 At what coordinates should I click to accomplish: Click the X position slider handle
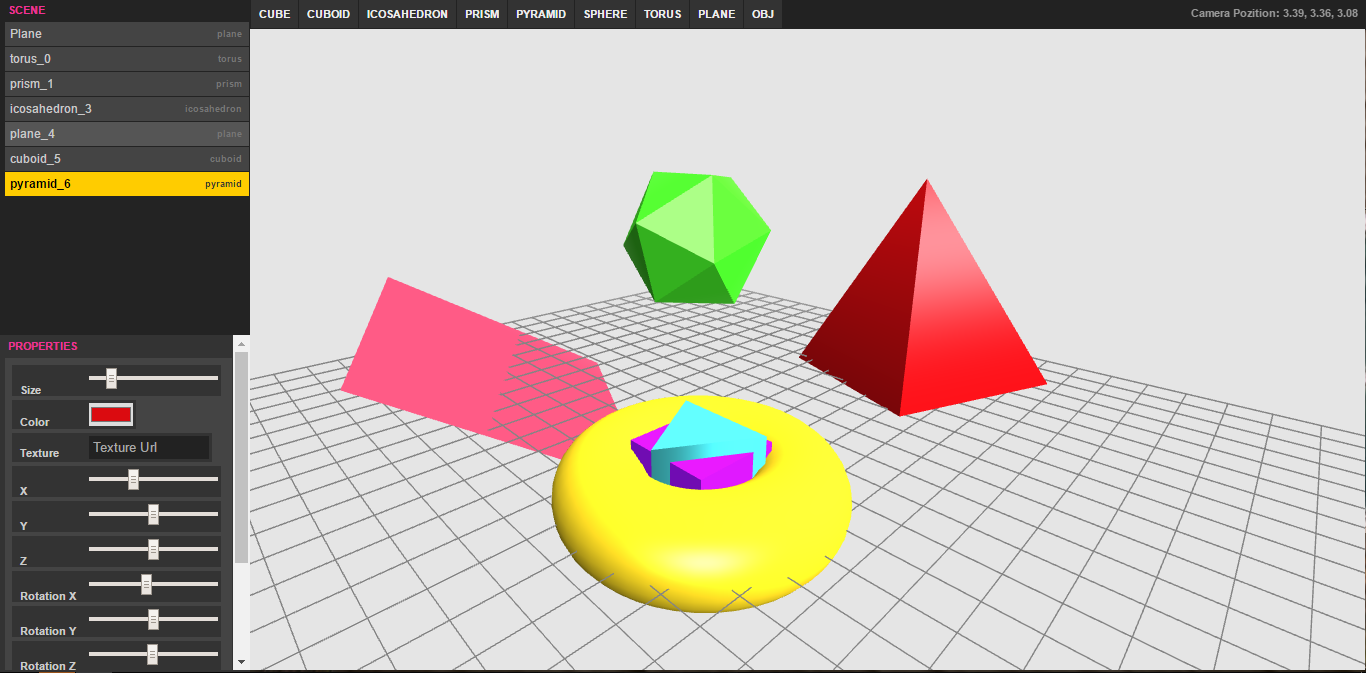(x=133, y=479)
